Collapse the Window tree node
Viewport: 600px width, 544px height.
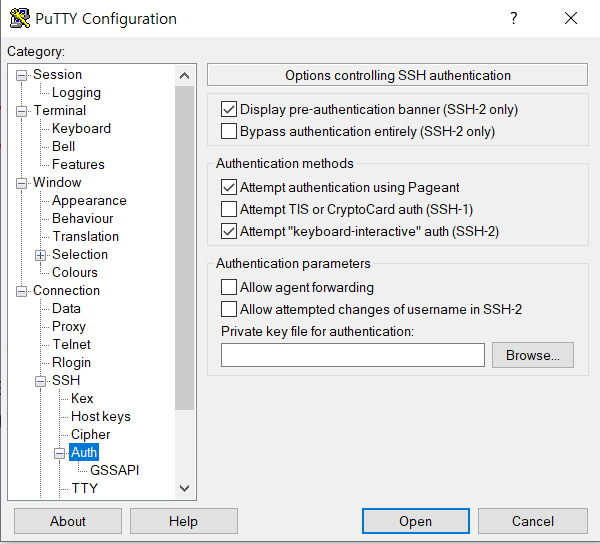[21, 183]
